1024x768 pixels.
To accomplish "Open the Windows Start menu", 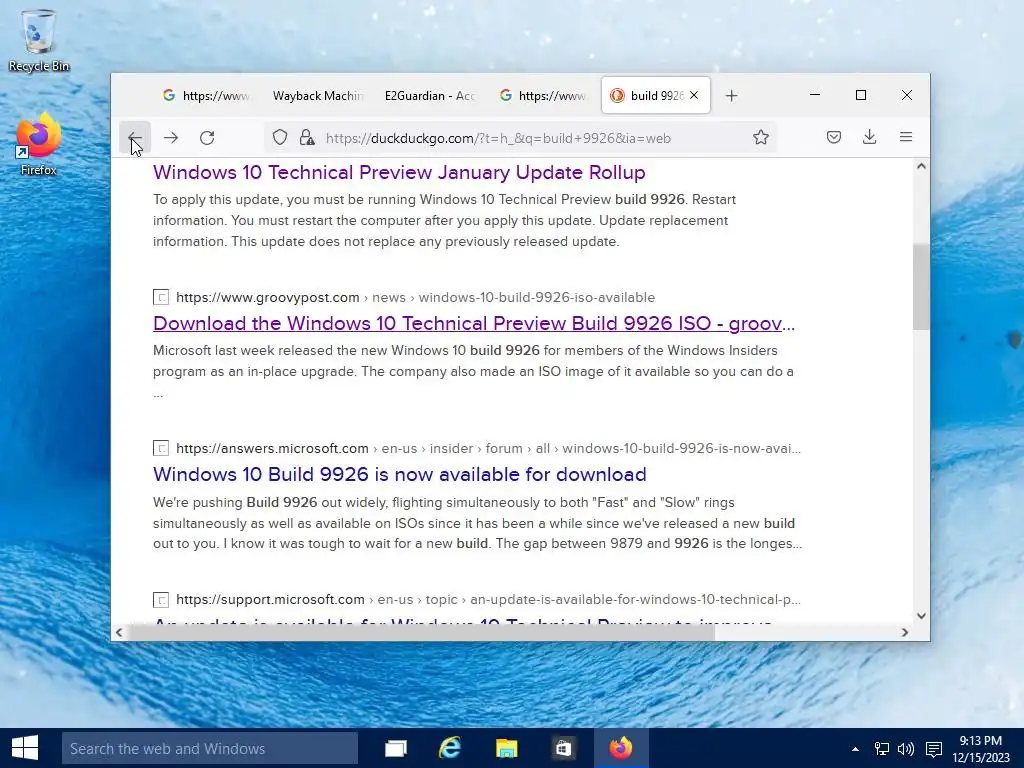I will [x=25, y=748].
